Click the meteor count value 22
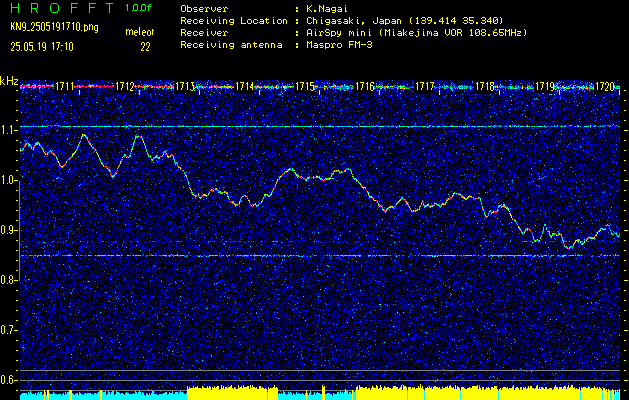 tap(145, 47)
